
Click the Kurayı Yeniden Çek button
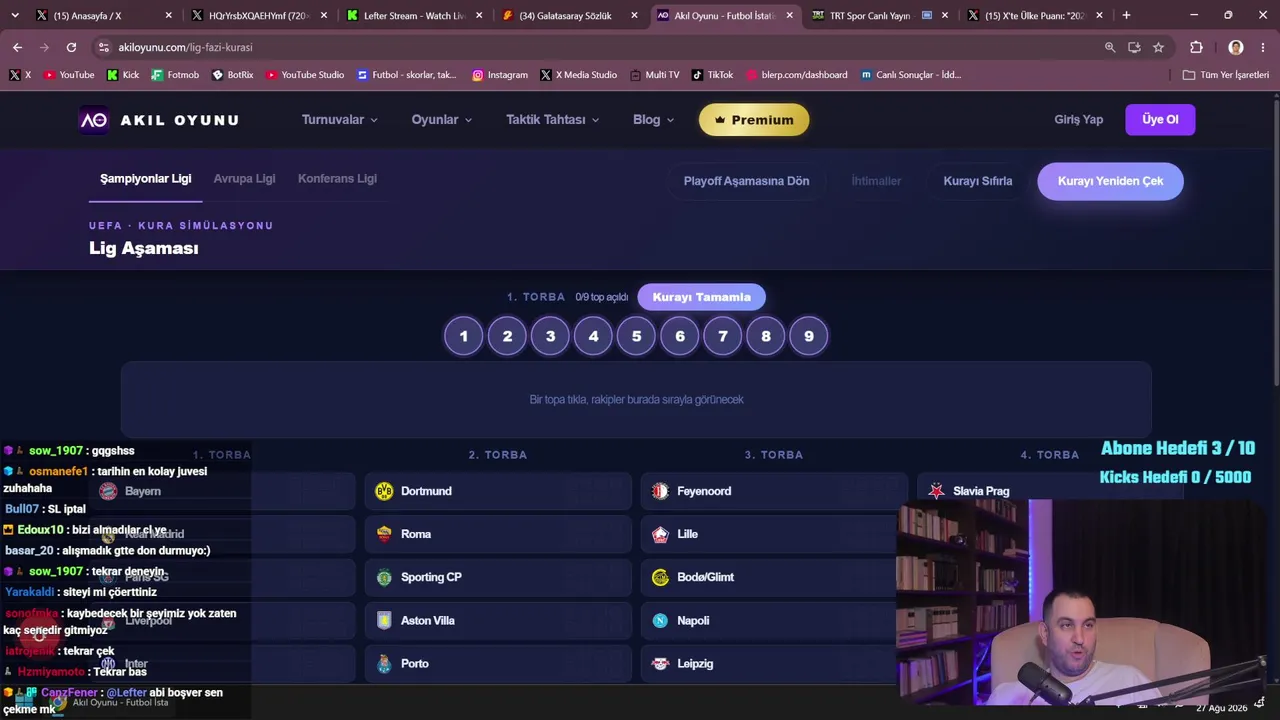coord(1110,181)
